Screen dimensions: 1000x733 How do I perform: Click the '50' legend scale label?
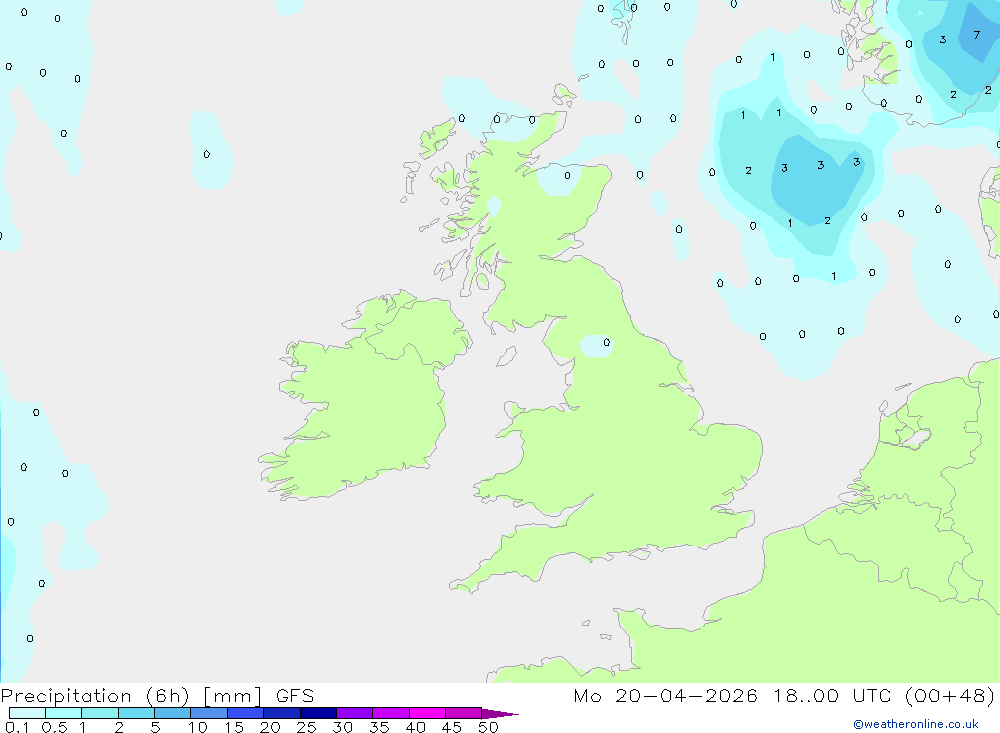(488, 727)
